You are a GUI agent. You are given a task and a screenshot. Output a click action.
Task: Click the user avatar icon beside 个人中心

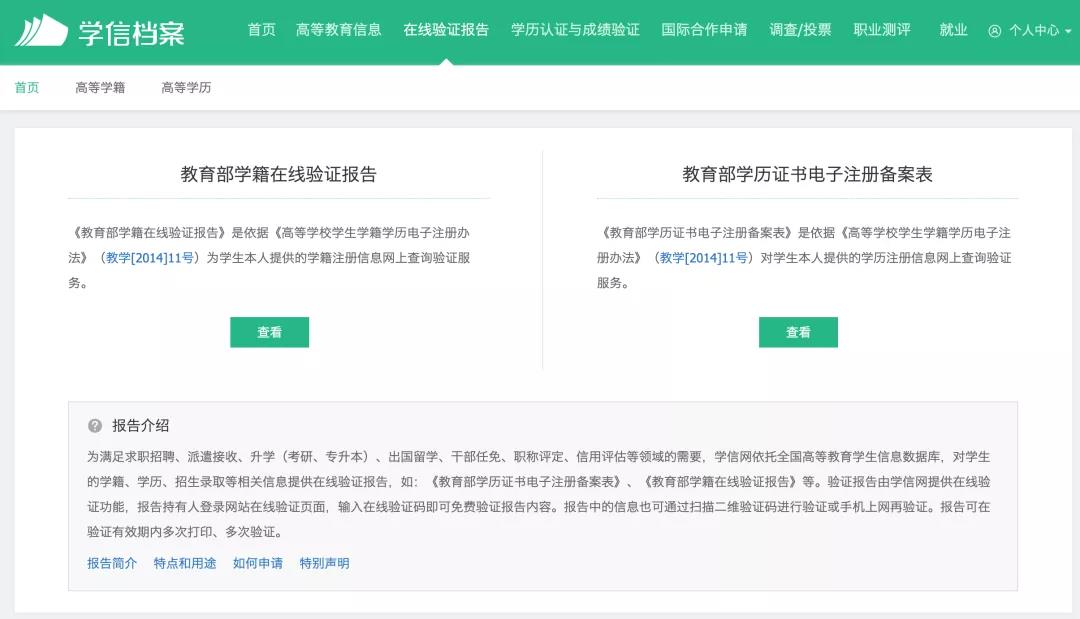(x=994, y=31)
